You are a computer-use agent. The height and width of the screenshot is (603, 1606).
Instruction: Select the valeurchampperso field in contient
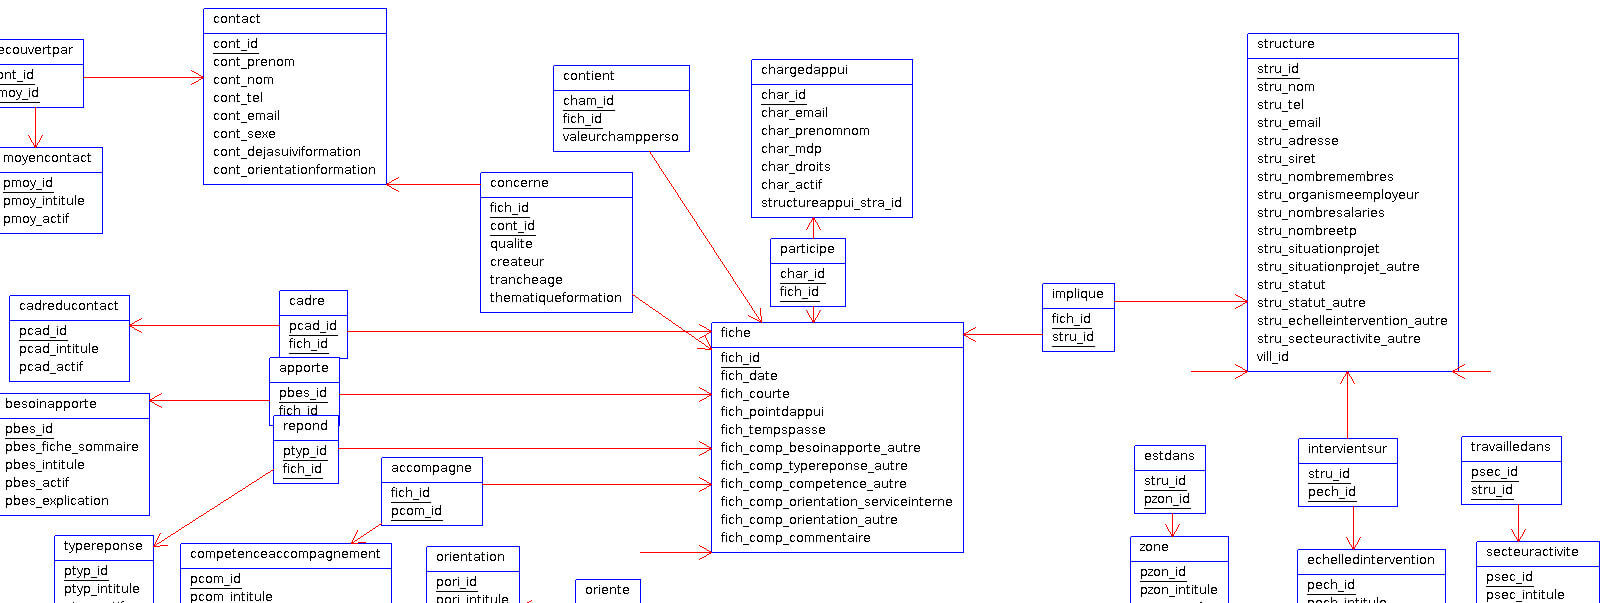click(620, 137)
